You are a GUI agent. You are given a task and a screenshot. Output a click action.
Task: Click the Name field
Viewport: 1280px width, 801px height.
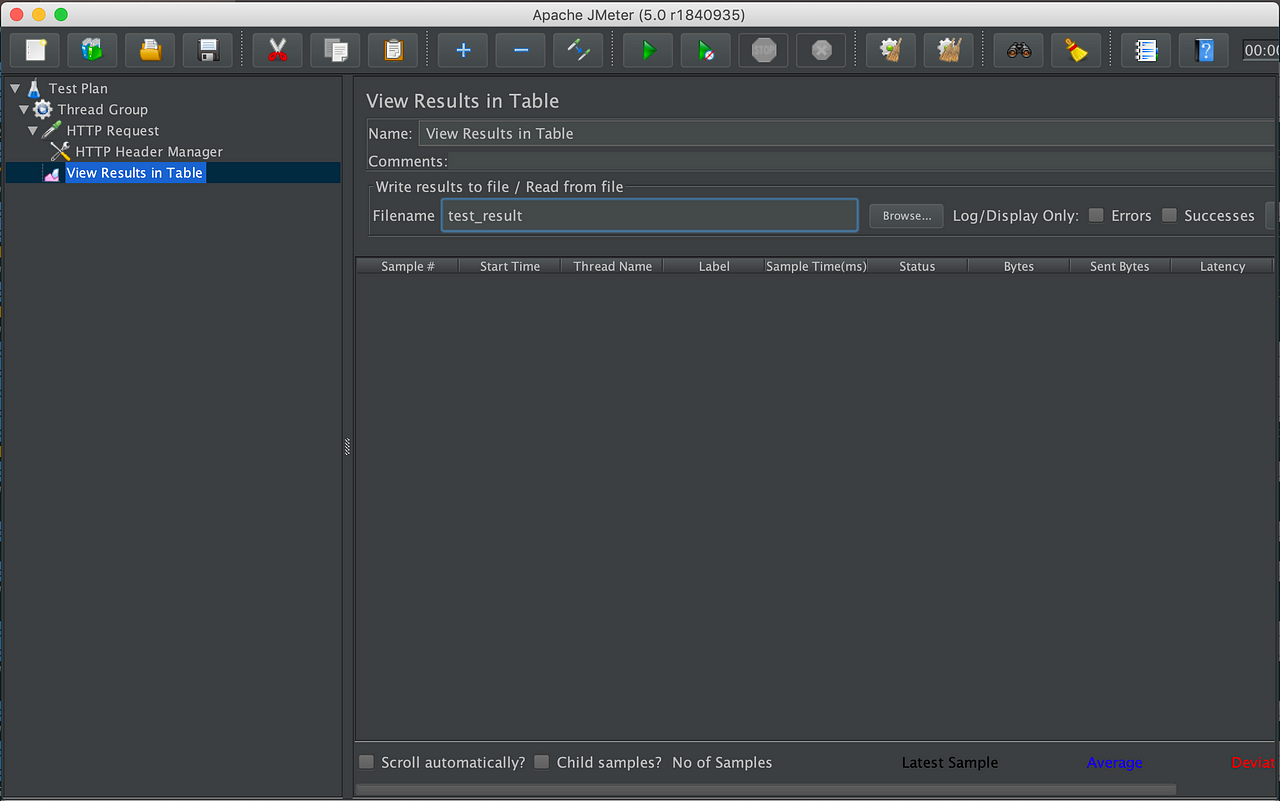(847, 133)
